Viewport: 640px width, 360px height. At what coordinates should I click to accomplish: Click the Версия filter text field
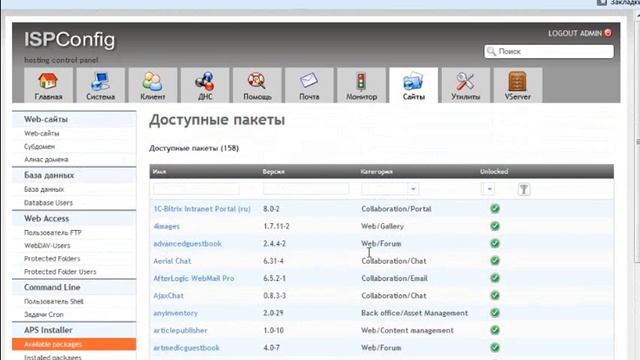coord(306,189)
